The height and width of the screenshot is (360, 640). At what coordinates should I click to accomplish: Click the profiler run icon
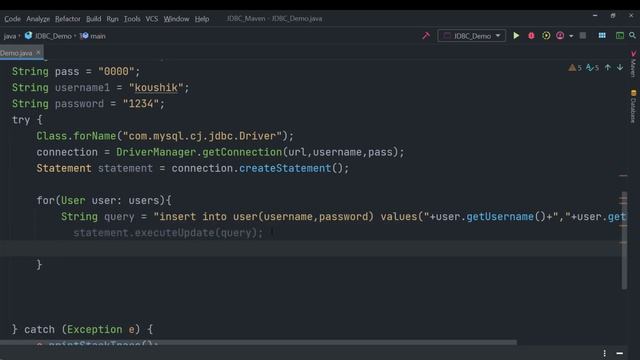[560, 36]
